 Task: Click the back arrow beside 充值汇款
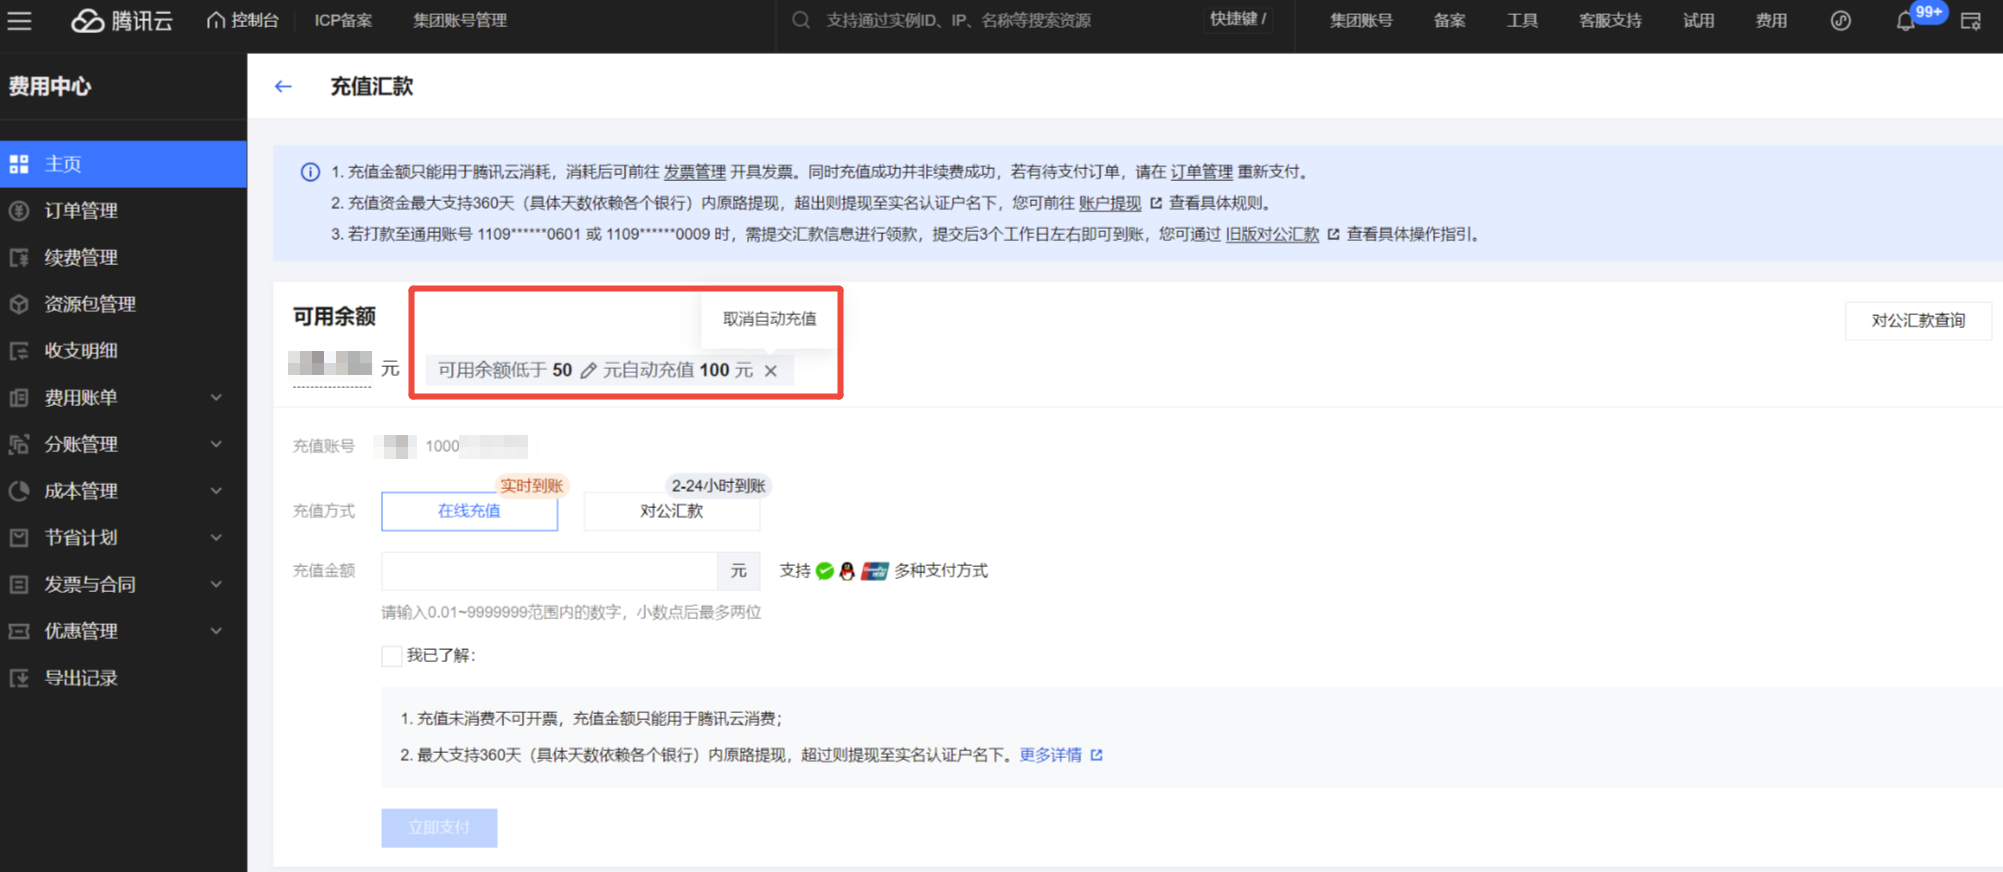(283, 87)
